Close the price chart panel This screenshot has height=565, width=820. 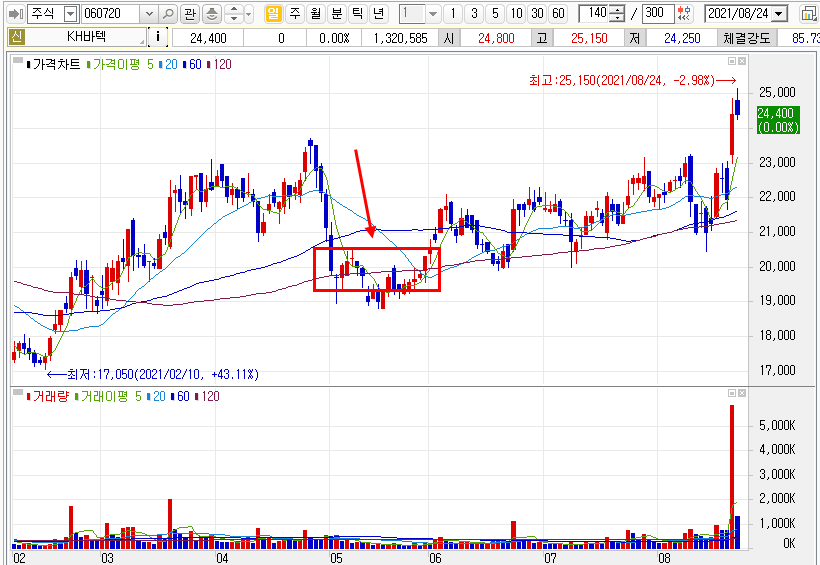pos(742,61)
